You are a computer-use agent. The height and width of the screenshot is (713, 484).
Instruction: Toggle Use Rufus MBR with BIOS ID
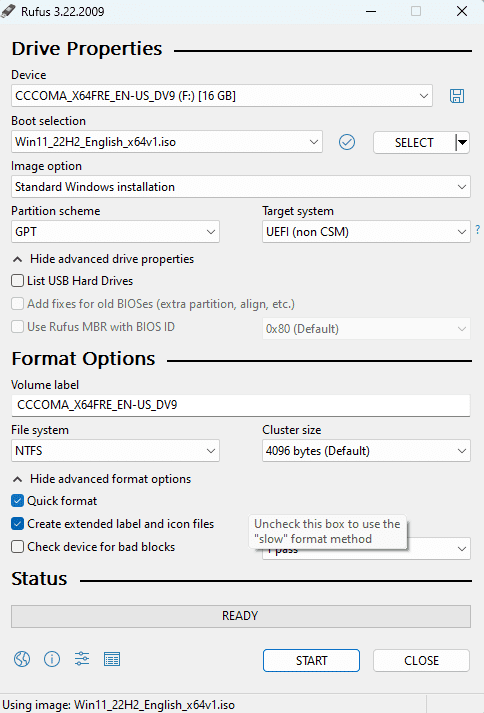click(x=17, y=326)
